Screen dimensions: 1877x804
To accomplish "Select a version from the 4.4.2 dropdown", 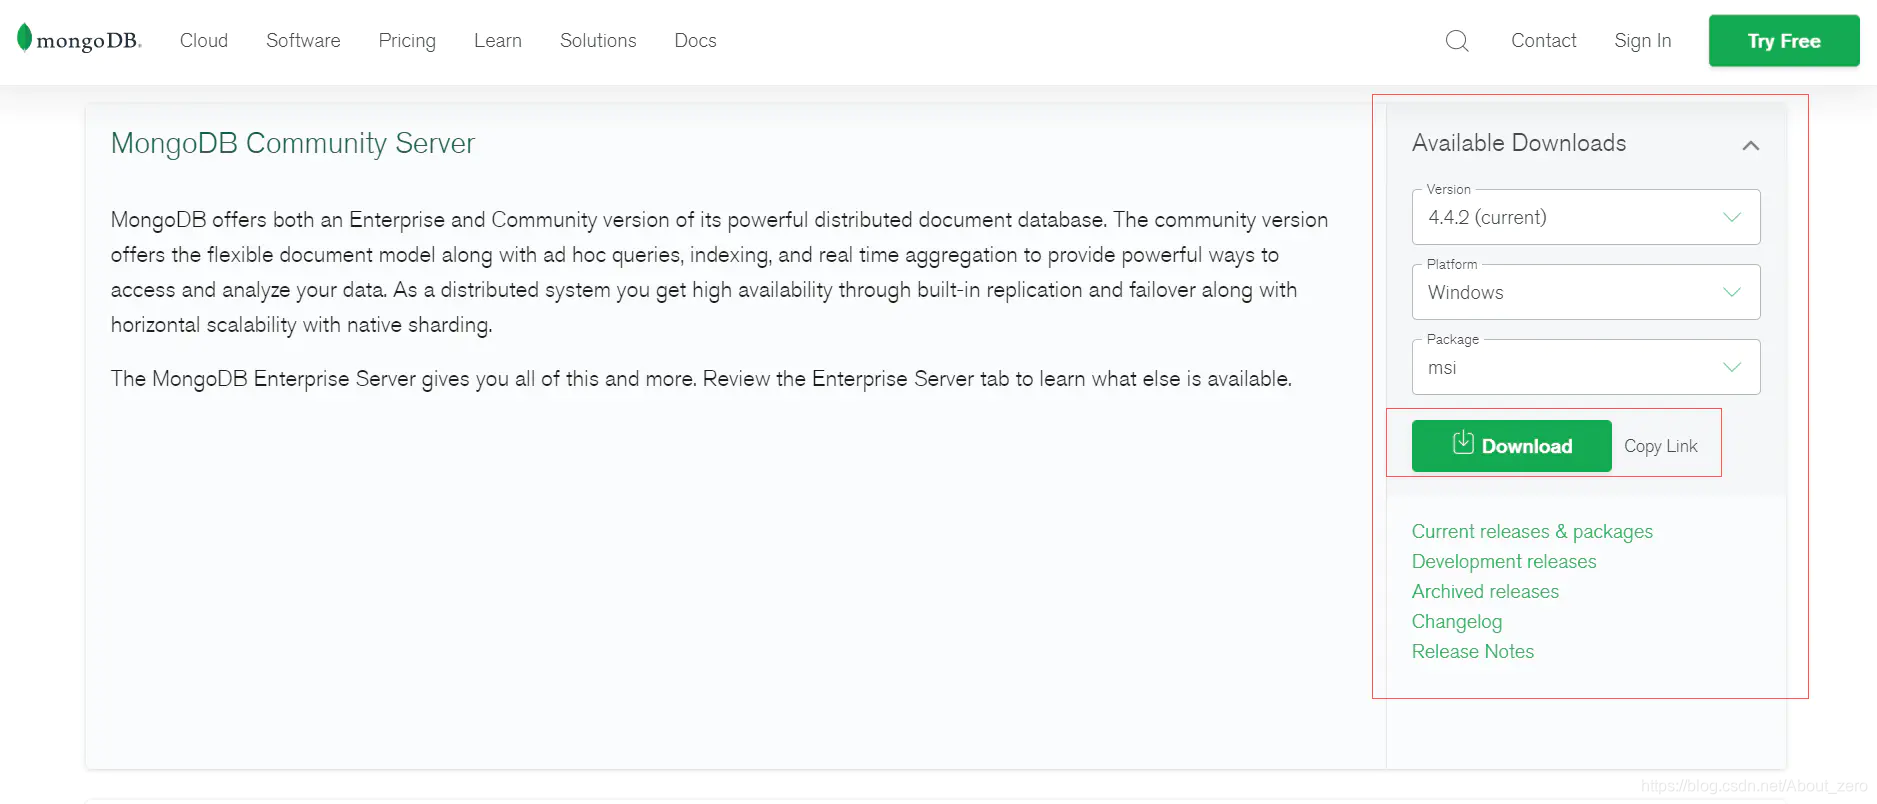I will (x=1585, y=217).
